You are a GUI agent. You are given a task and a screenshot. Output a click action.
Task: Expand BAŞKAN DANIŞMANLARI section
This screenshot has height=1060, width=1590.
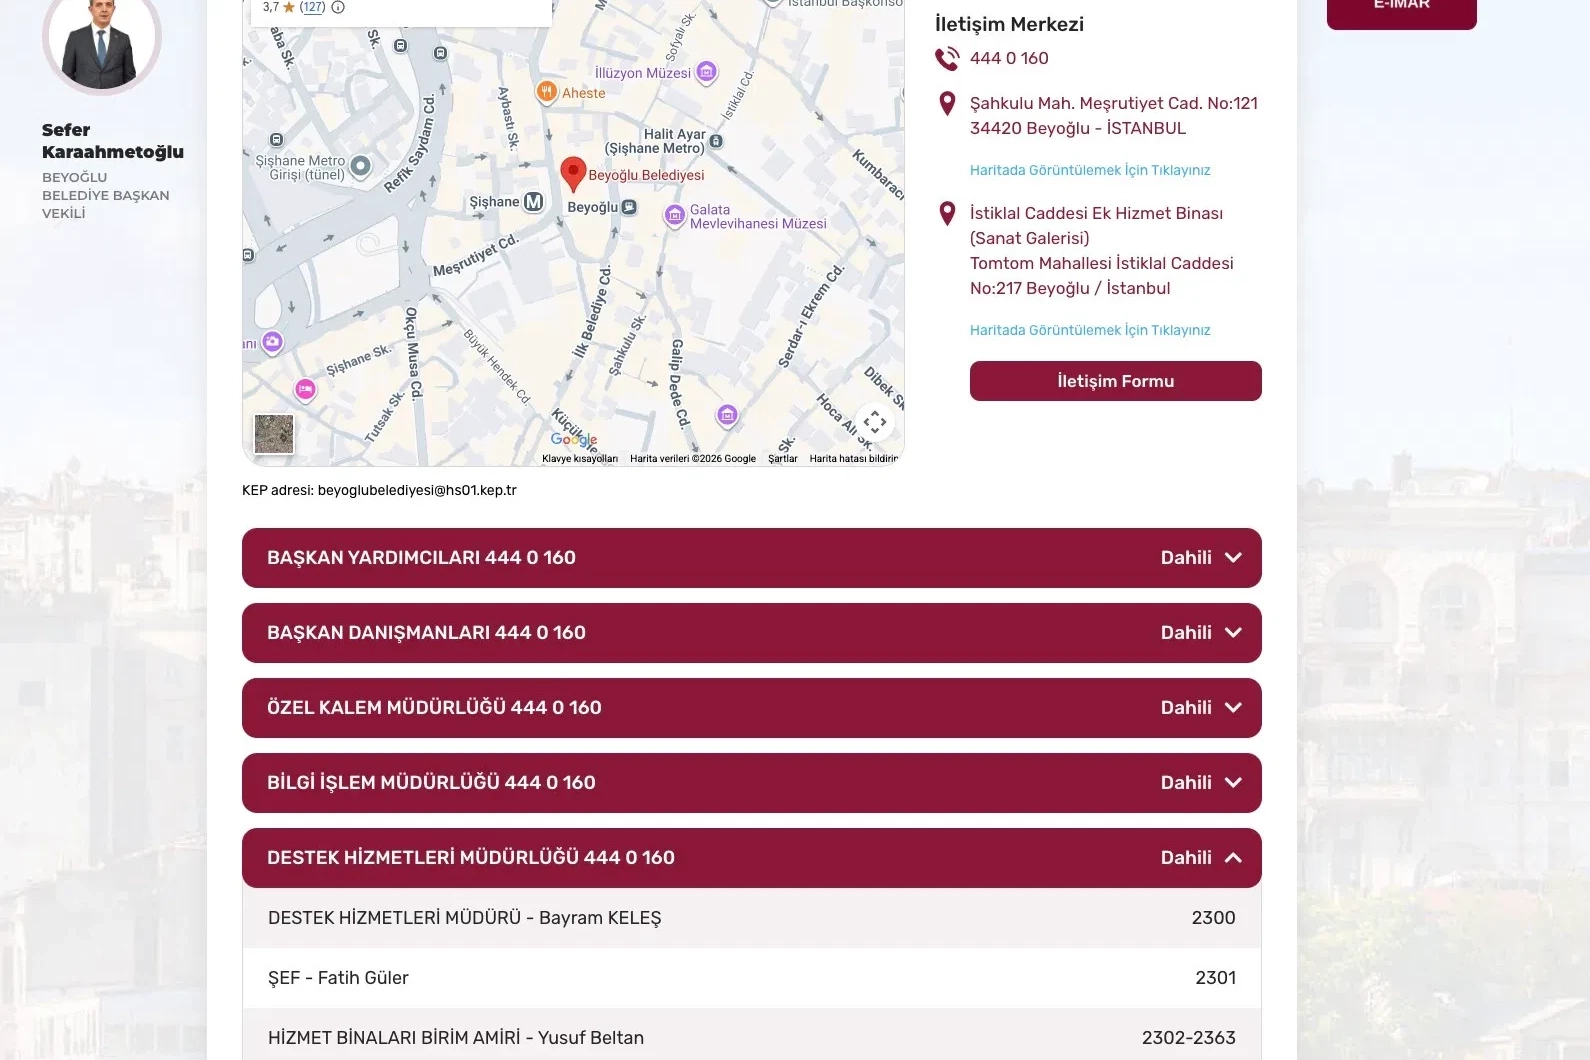pyautogui.click(x=752, y=633)
